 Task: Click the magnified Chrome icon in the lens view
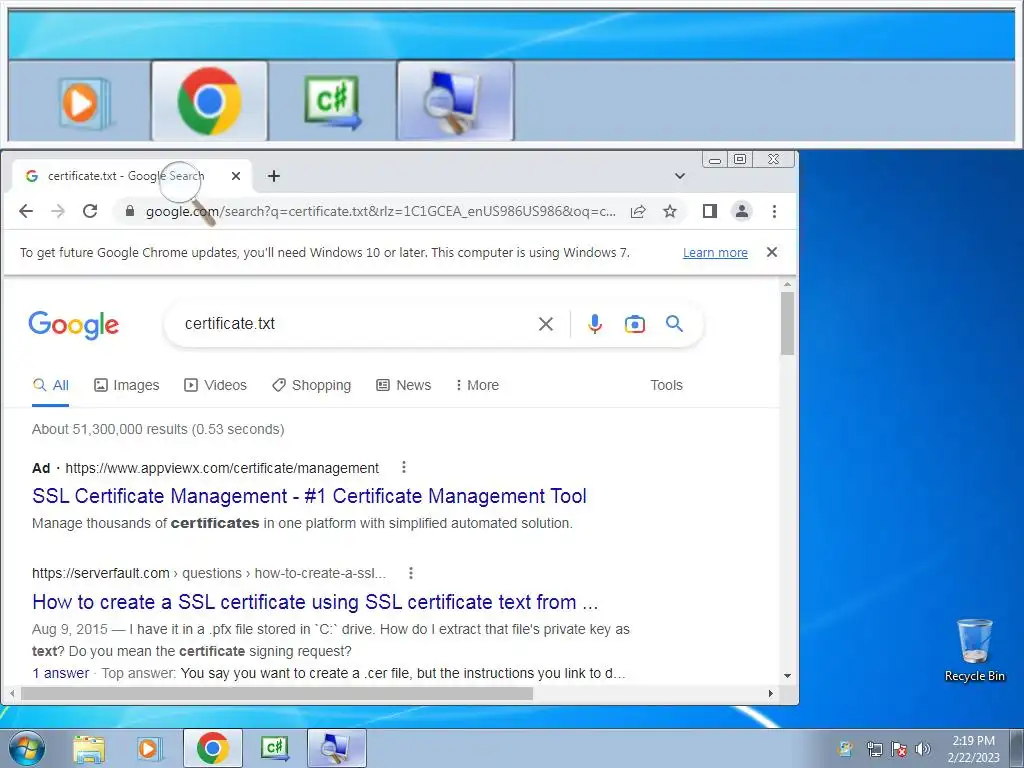(210, 101)
